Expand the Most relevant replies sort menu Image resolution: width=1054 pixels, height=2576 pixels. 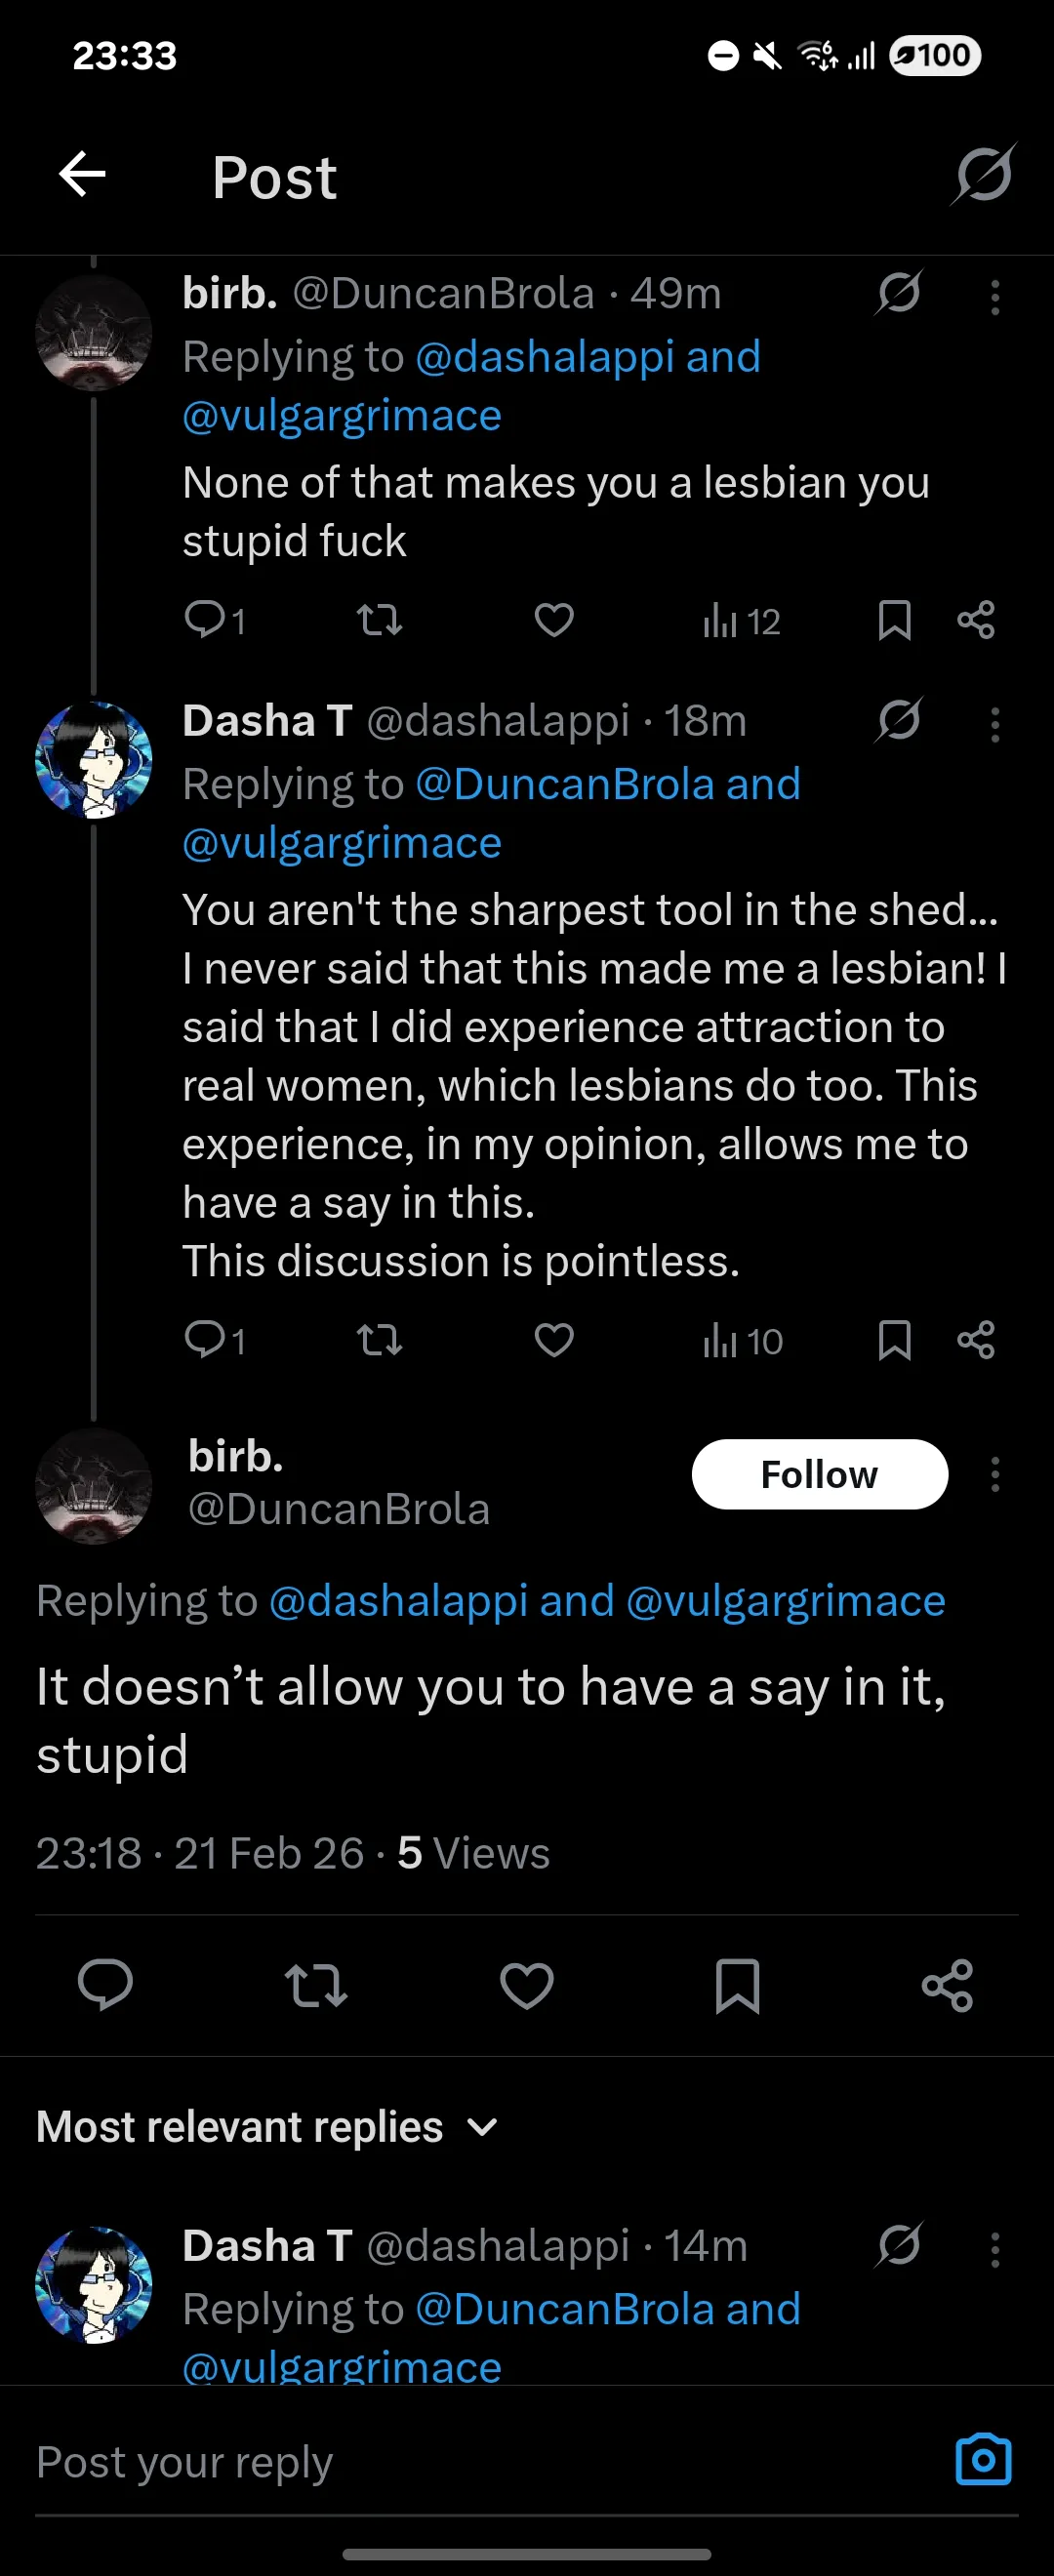click(267, 2127)
